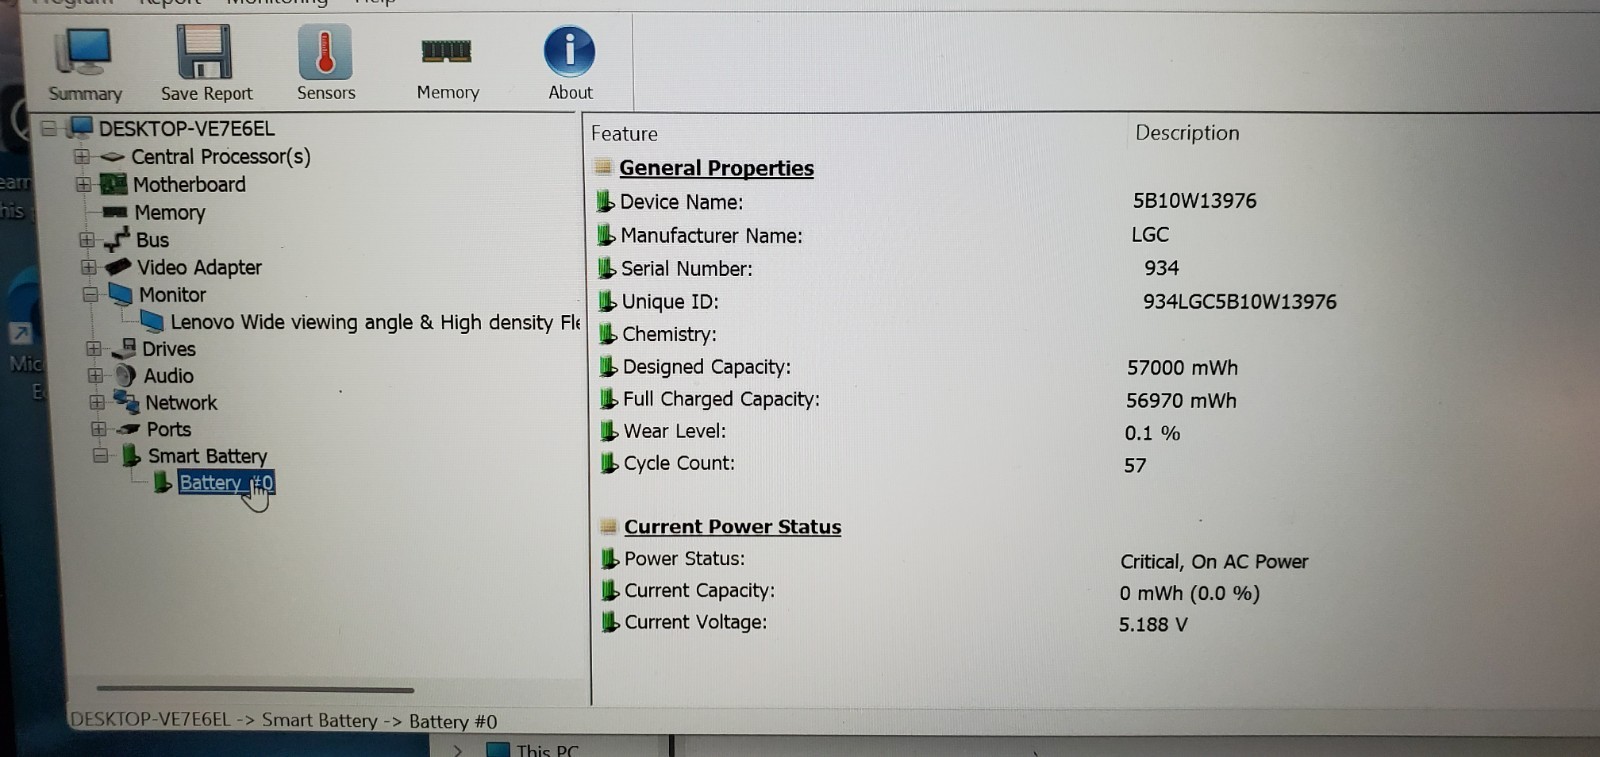Click the Save Report floppy disk icon
The image size is (1600, 757).
coord(205,52)
